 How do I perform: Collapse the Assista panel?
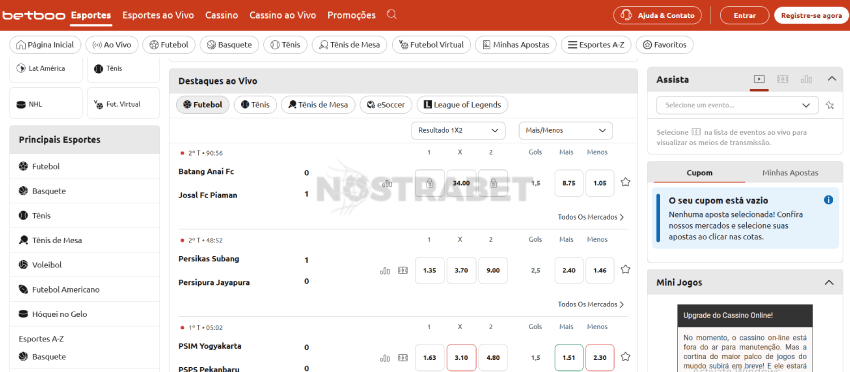(x=832, y=79)
